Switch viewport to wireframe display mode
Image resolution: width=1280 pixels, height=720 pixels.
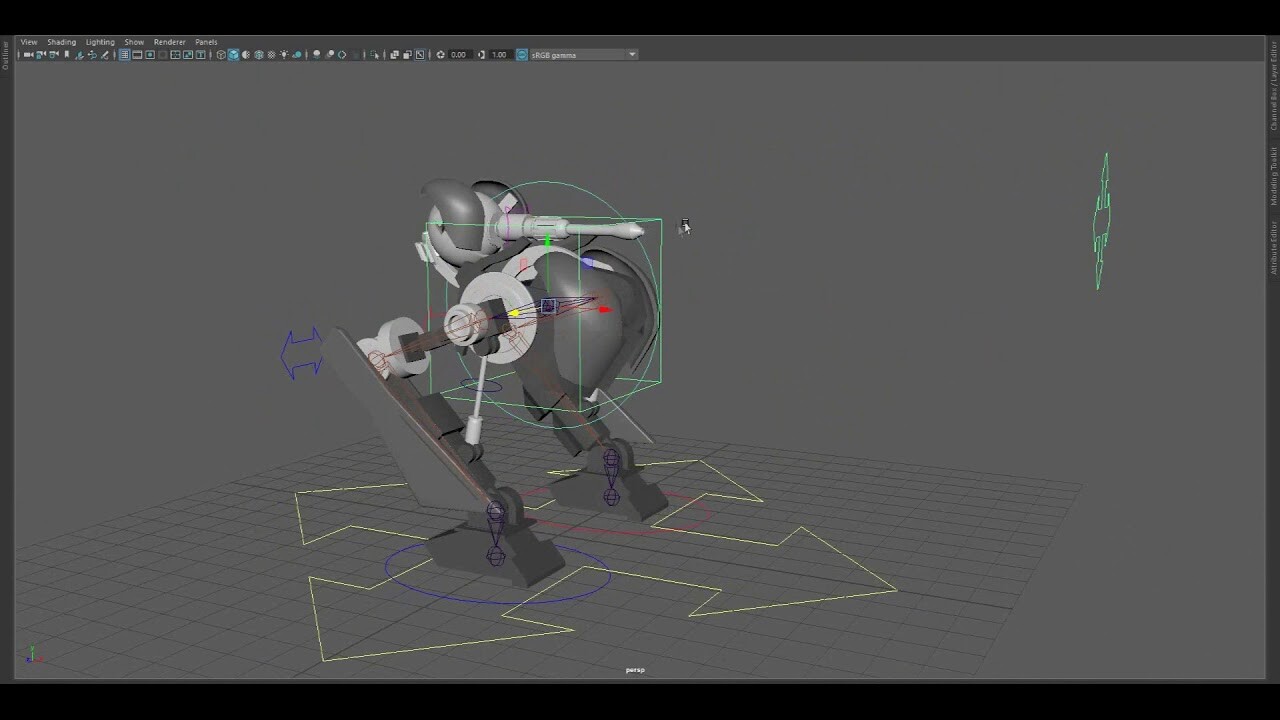[x=221, y=55]
